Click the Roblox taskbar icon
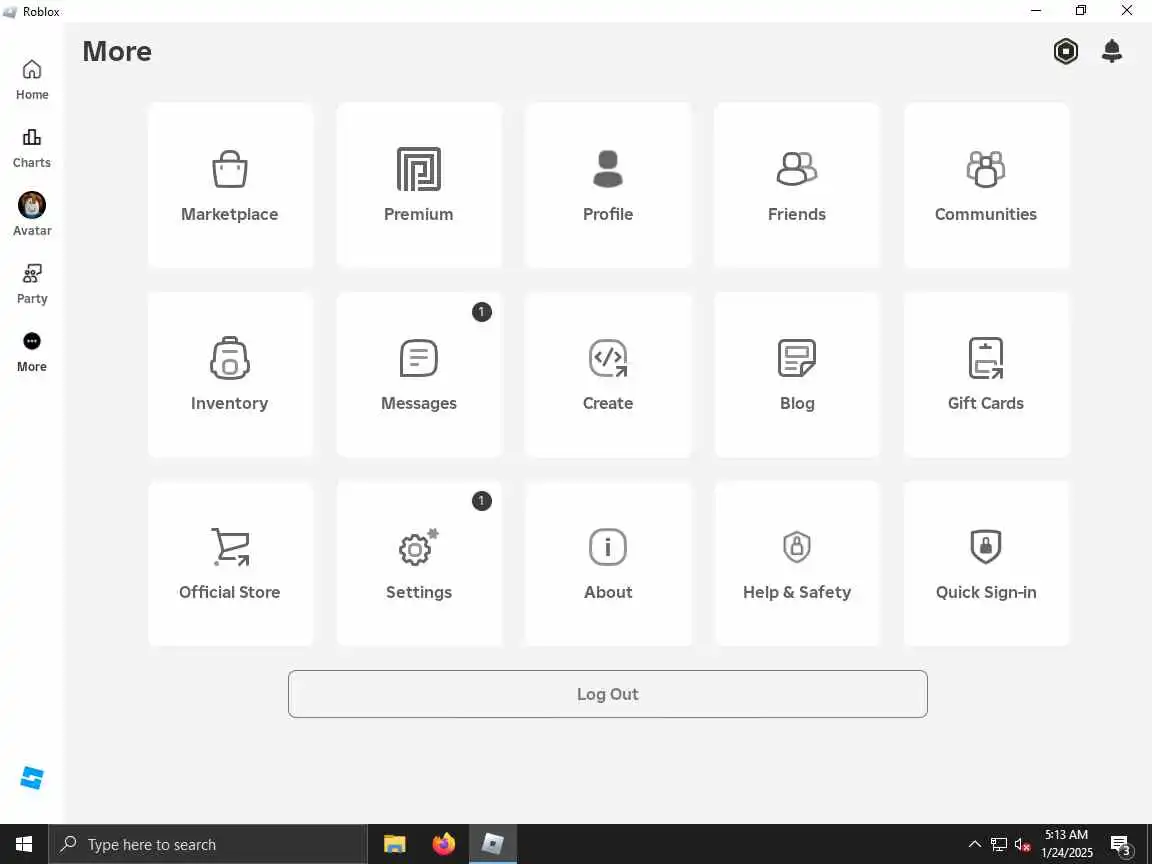The height and width of the screenshot is (864, 1152). click(492, 844)
